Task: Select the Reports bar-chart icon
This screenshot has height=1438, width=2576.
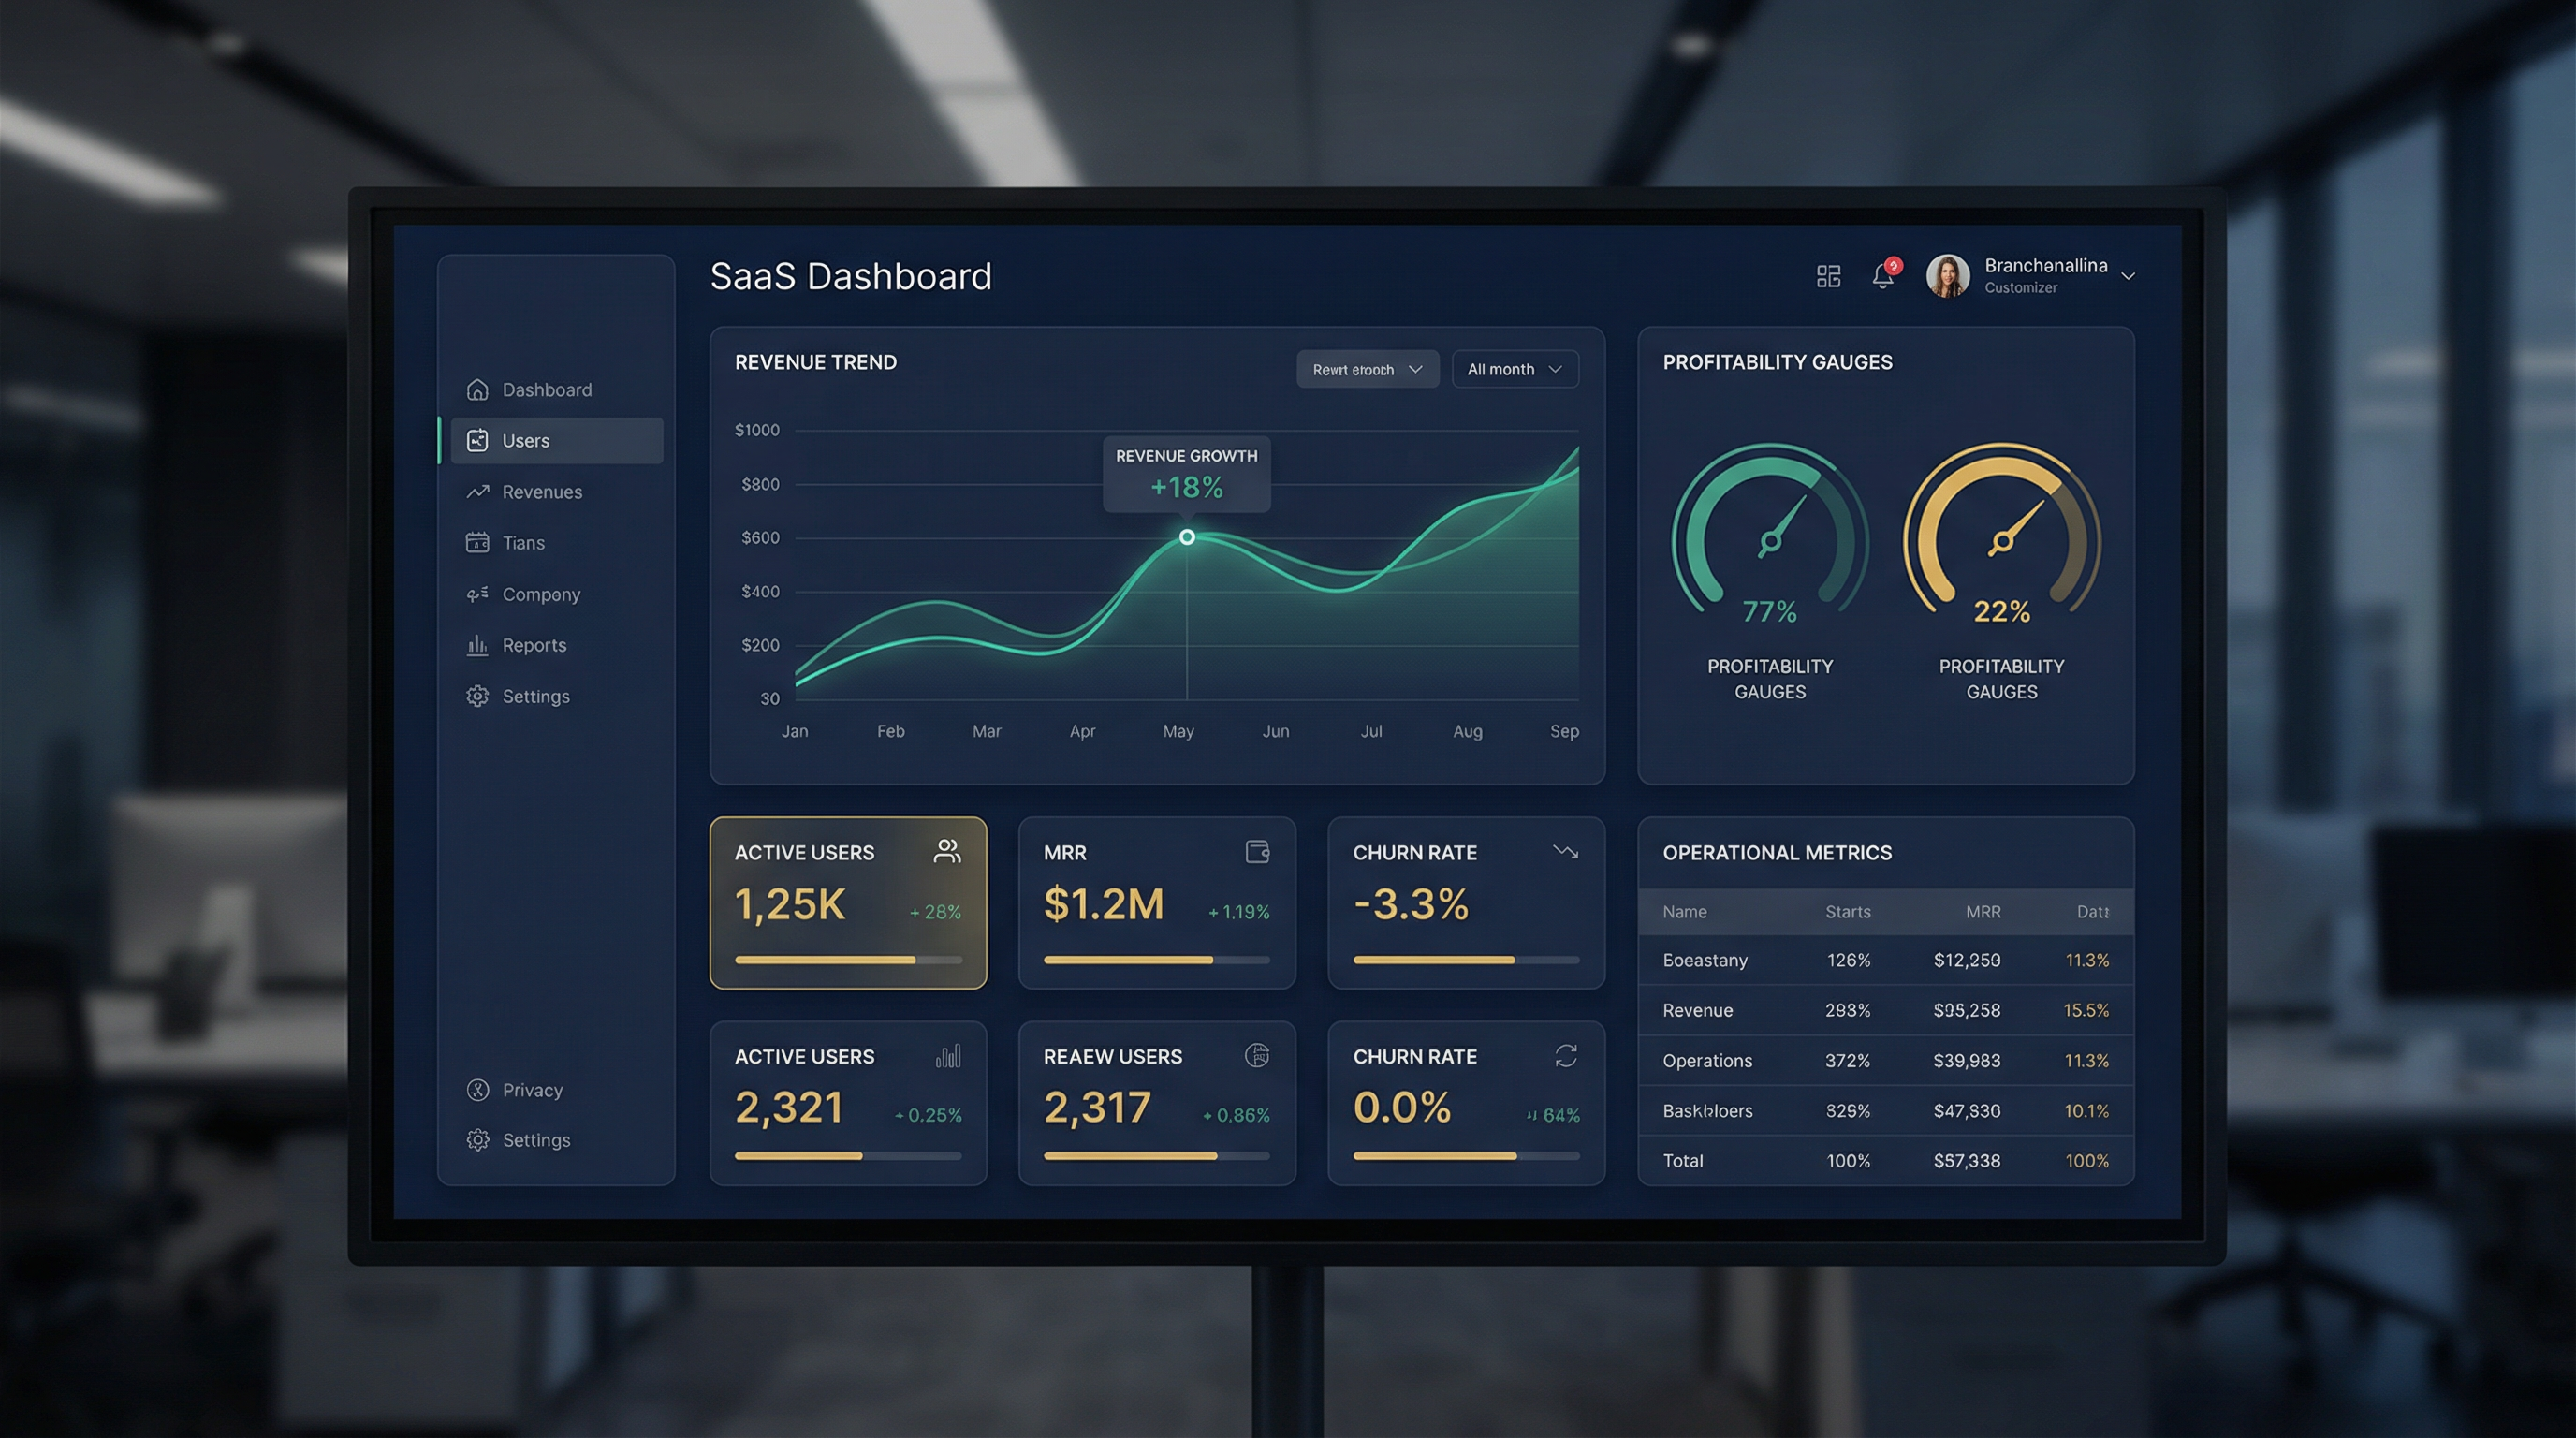Action: click(x=477, y=645)
